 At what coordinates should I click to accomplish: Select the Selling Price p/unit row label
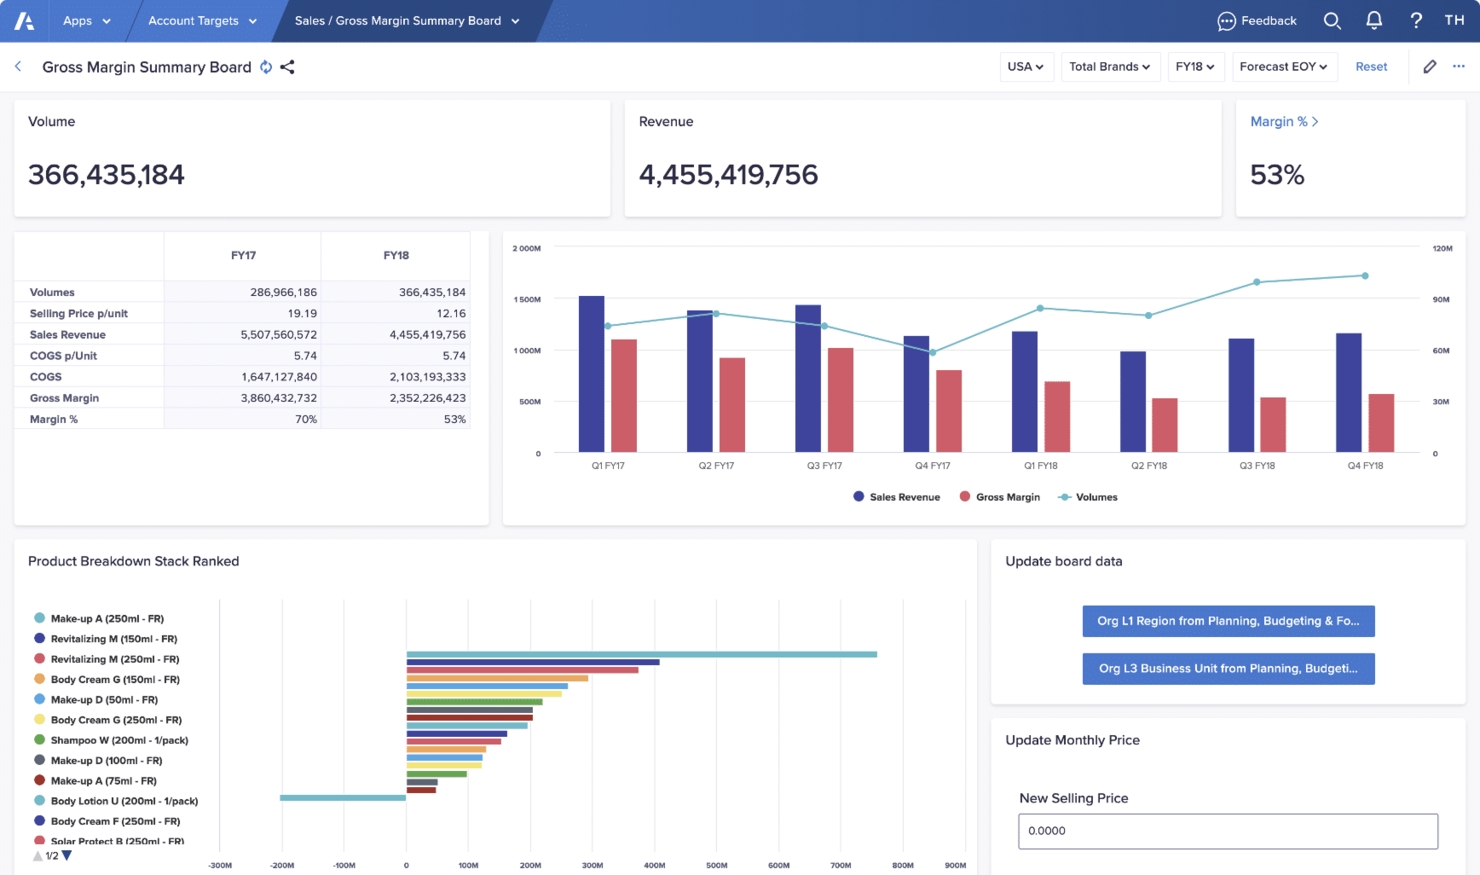78,313
